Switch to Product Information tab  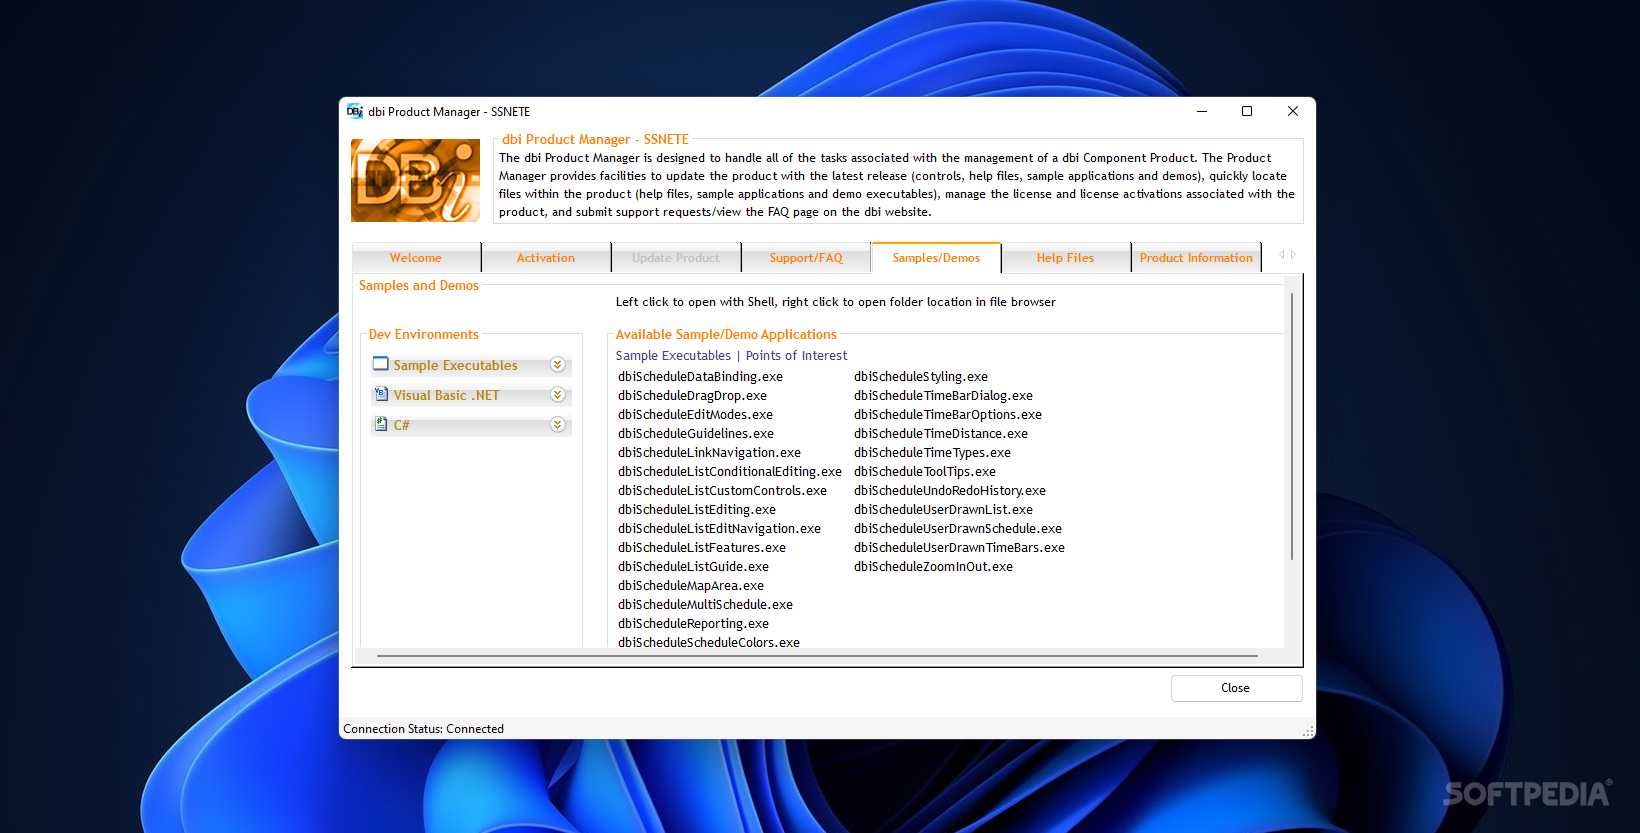click(x=1196, y=258)
